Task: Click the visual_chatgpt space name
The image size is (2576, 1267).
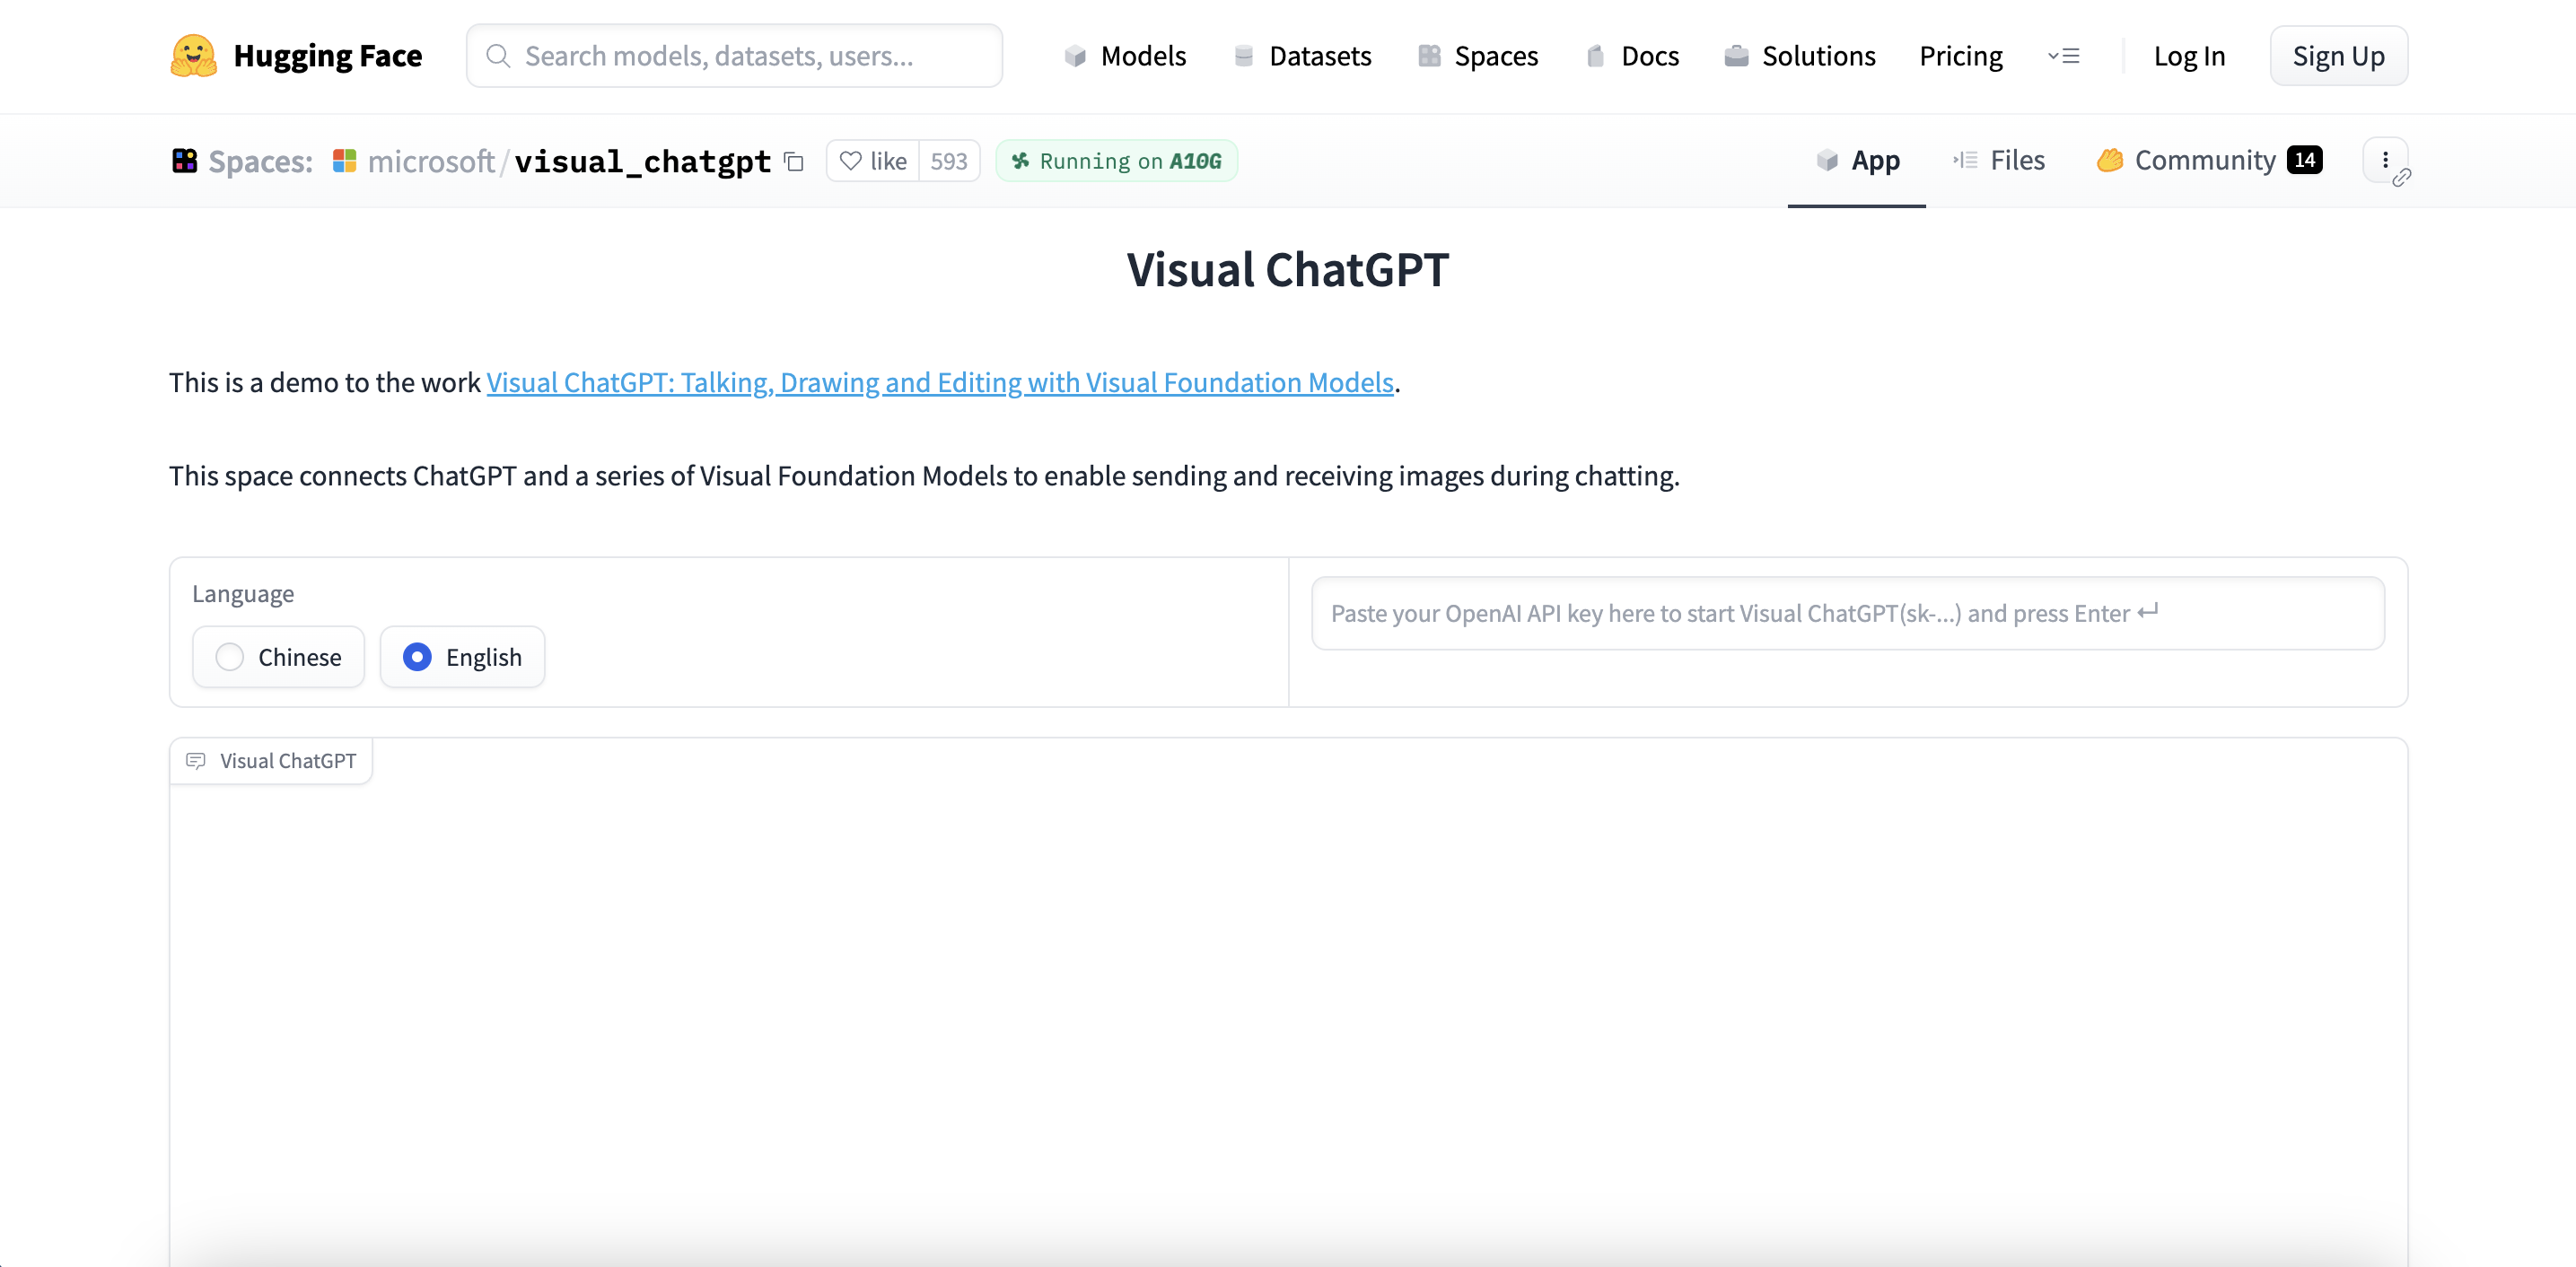Action: pos(643,161)
